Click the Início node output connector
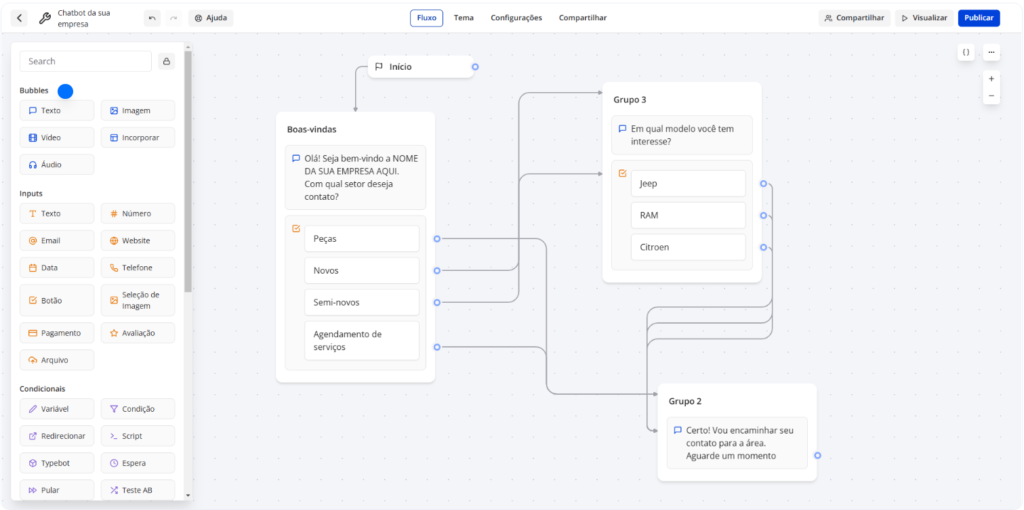The width and height of the screenshot is (1024, 510). tap(475, 67)
